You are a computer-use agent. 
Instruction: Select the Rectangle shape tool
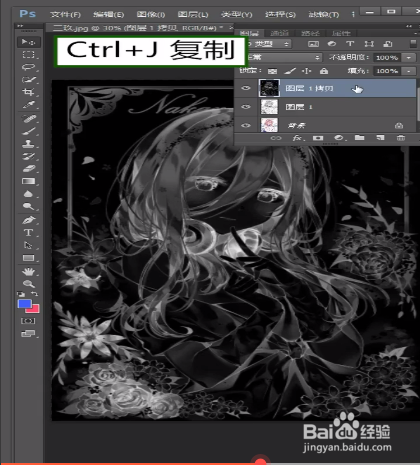[28, 258]
